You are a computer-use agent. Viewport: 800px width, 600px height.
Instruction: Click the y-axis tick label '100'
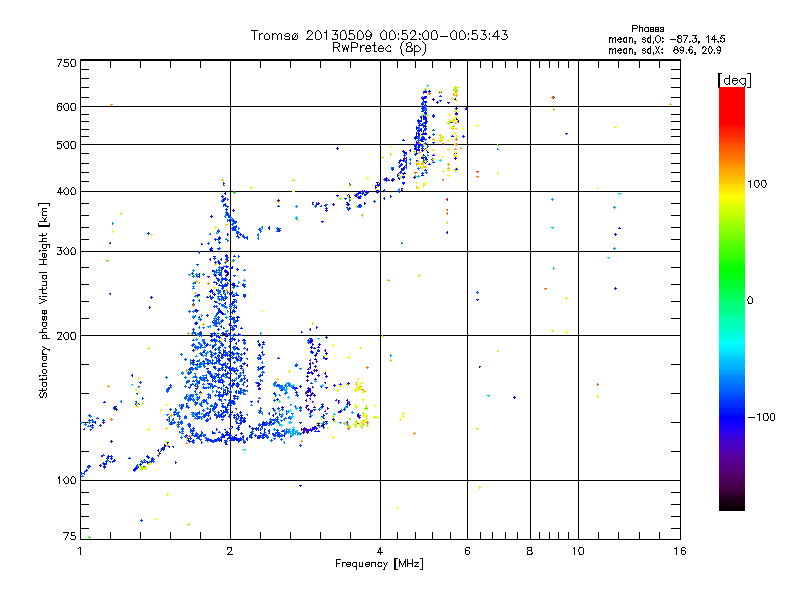pos(66,481)
